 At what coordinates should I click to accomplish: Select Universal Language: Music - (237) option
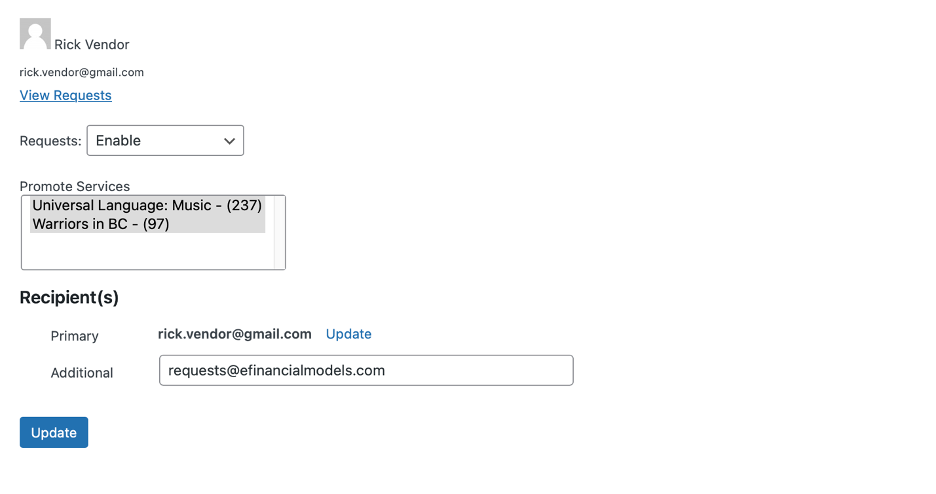[147, 205]
